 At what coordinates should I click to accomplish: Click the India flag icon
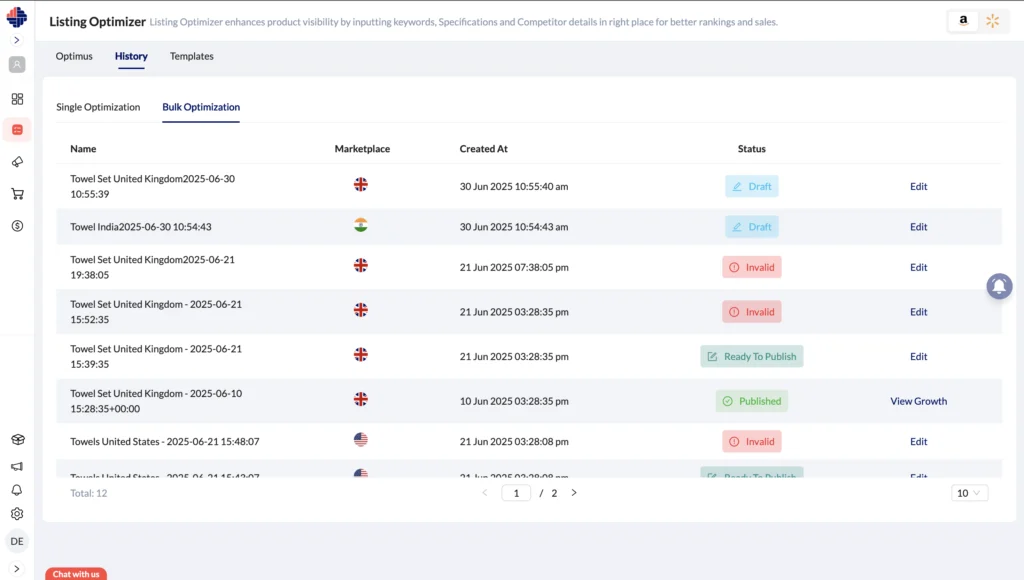pos(360,225)
